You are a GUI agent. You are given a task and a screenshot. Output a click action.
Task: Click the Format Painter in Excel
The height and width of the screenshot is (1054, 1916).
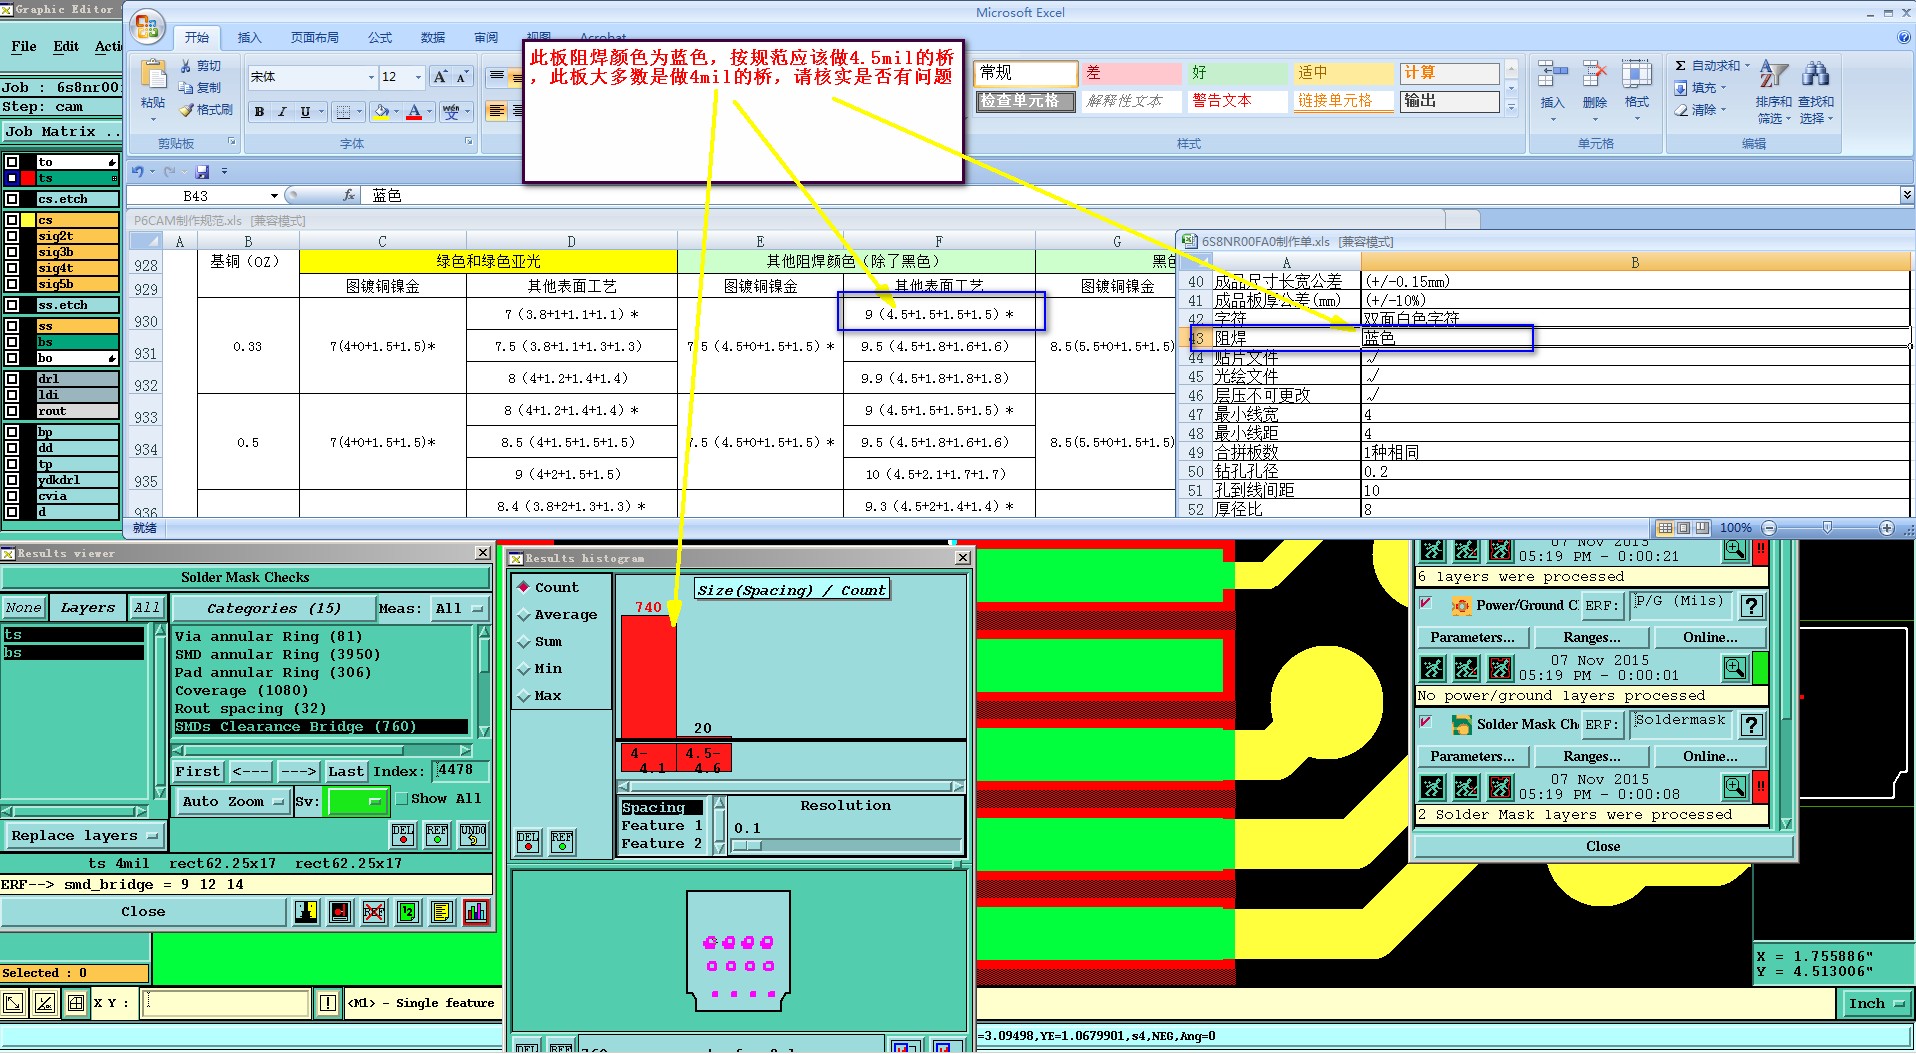(x=206, y=110)
